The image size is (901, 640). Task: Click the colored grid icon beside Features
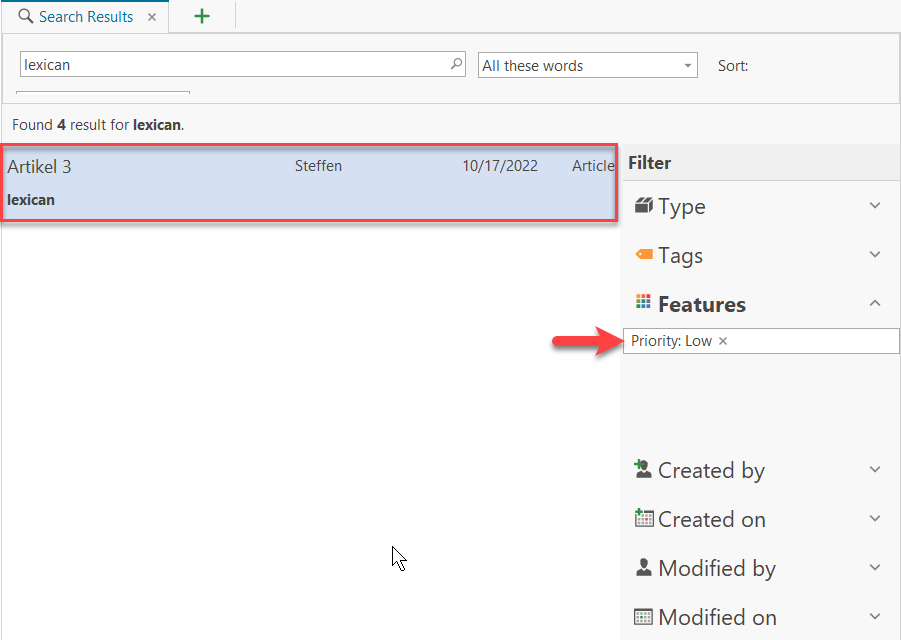coord(644,303)
